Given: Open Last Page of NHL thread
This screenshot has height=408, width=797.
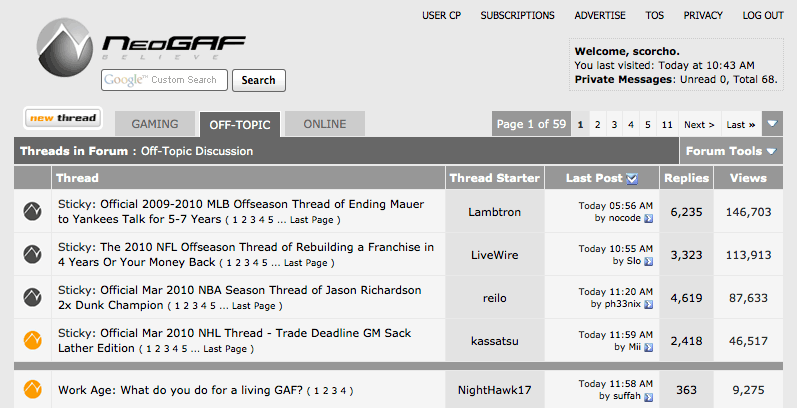Looking at the screenshot, I should click(x=225, y=349).
